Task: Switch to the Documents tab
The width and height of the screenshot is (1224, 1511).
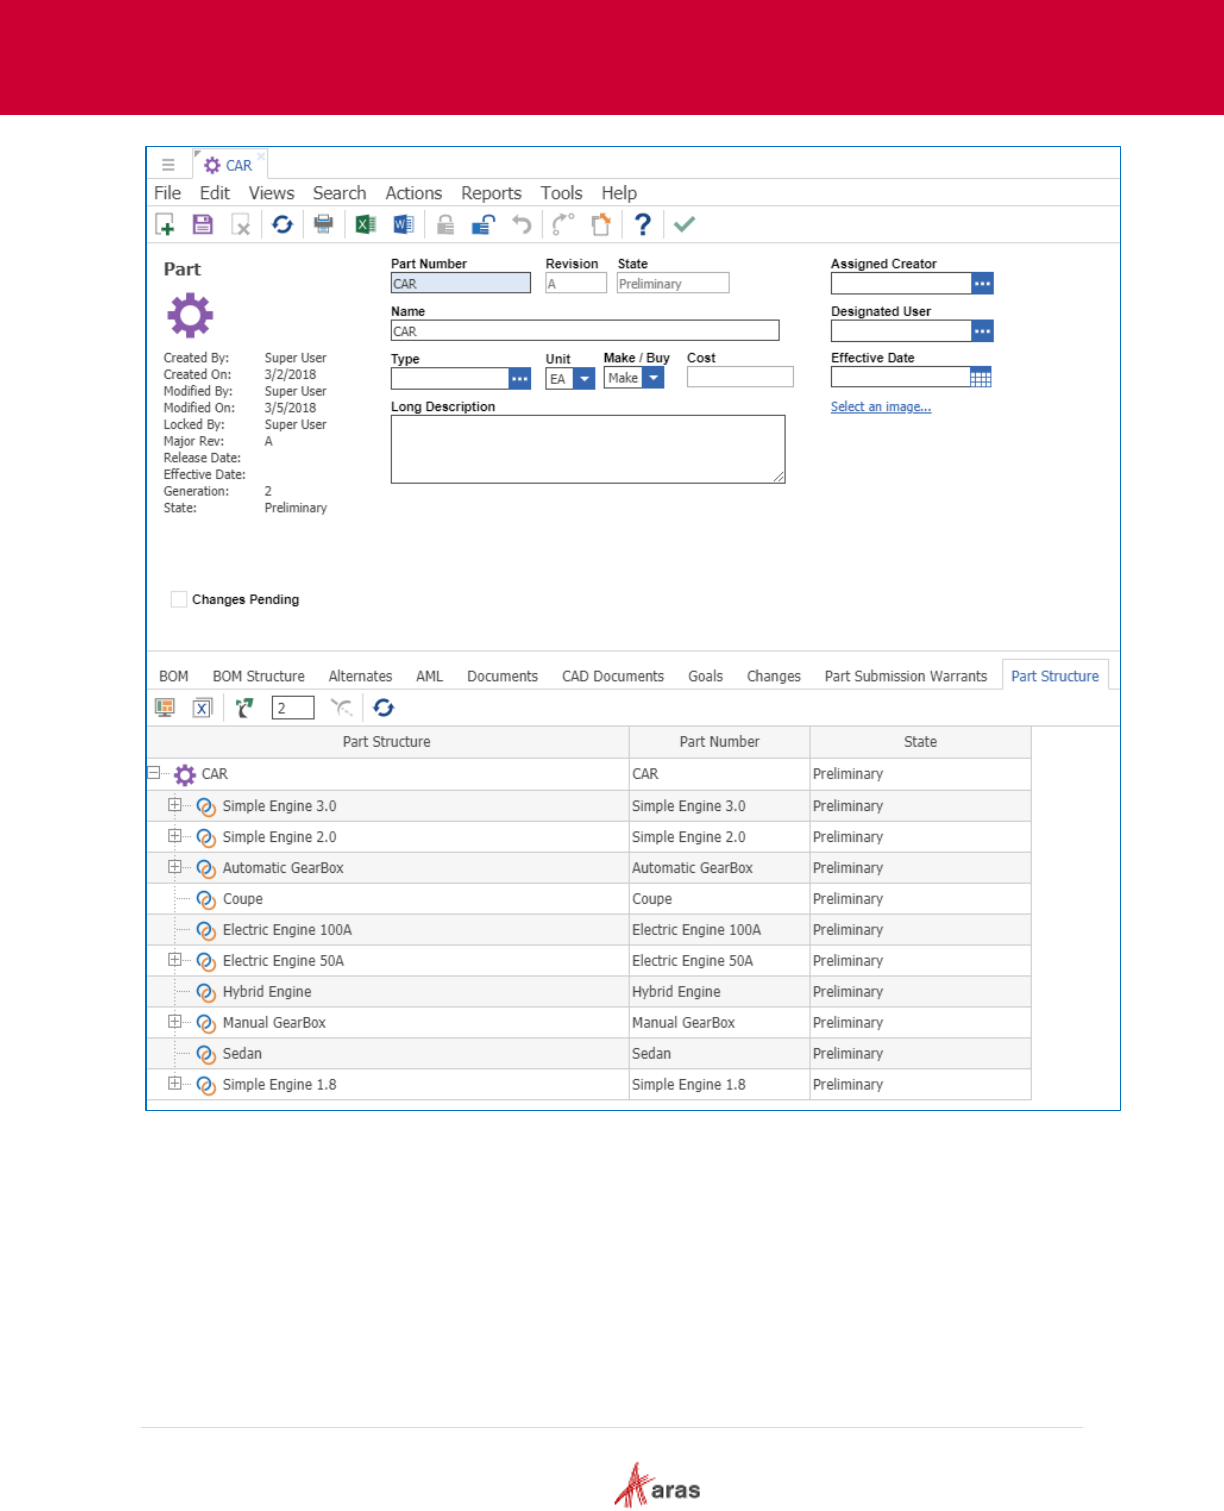Action: point(502,676)
